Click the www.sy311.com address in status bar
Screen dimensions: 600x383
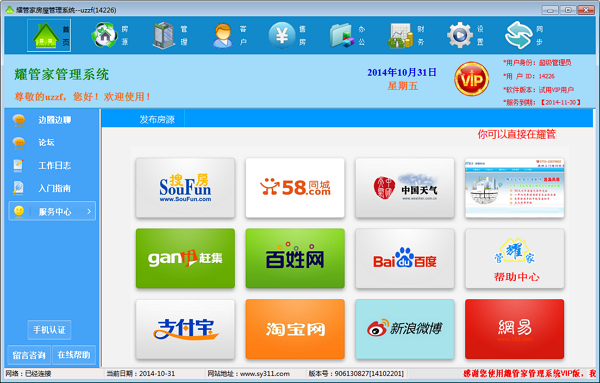pos(264,373)
